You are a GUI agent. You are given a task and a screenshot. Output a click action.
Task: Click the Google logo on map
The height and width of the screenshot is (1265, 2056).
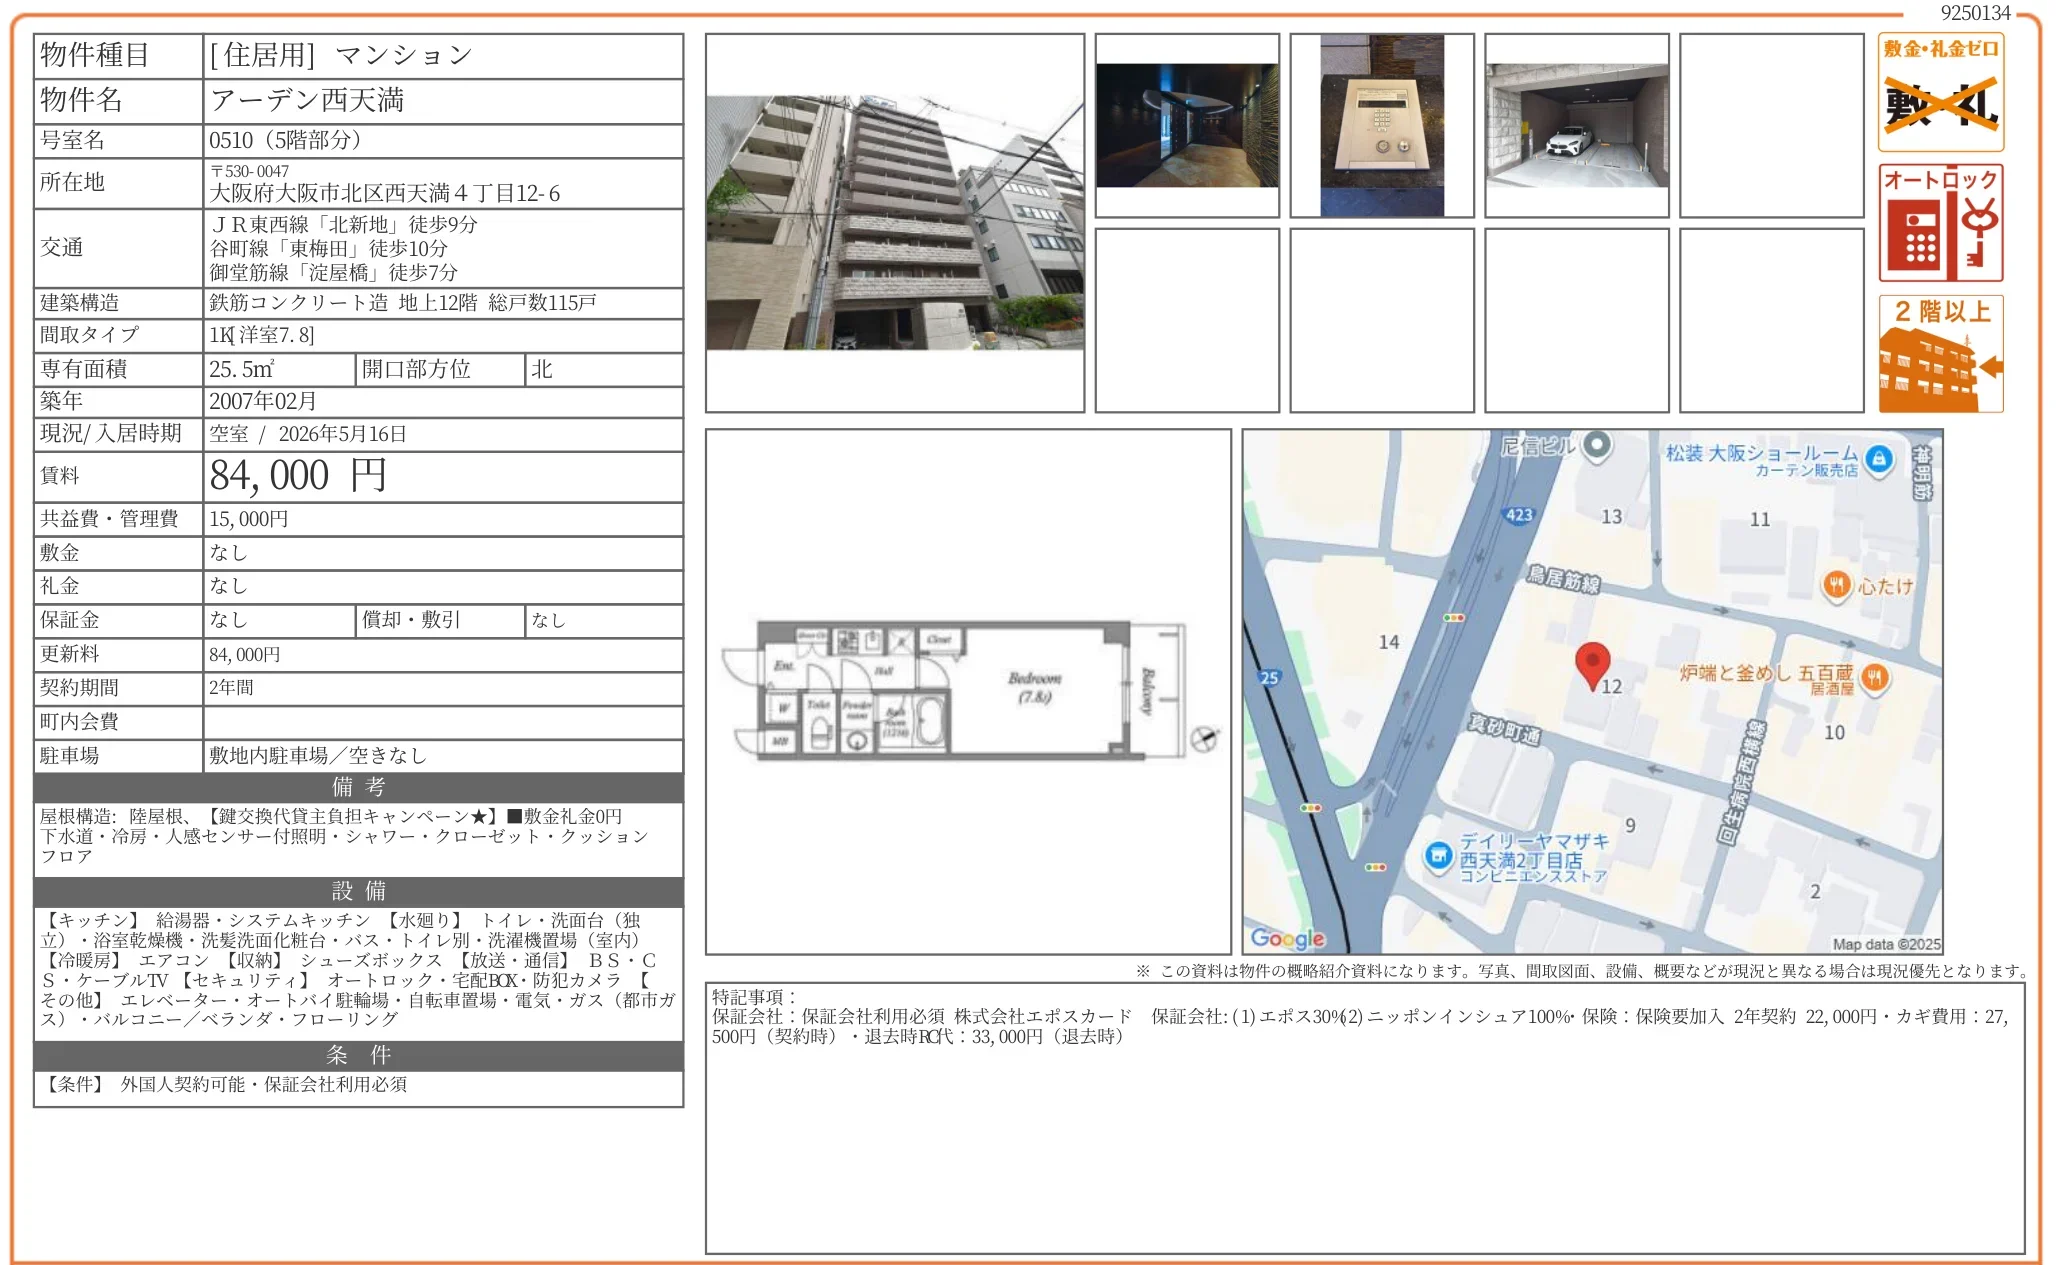(x=1287, y=938)
